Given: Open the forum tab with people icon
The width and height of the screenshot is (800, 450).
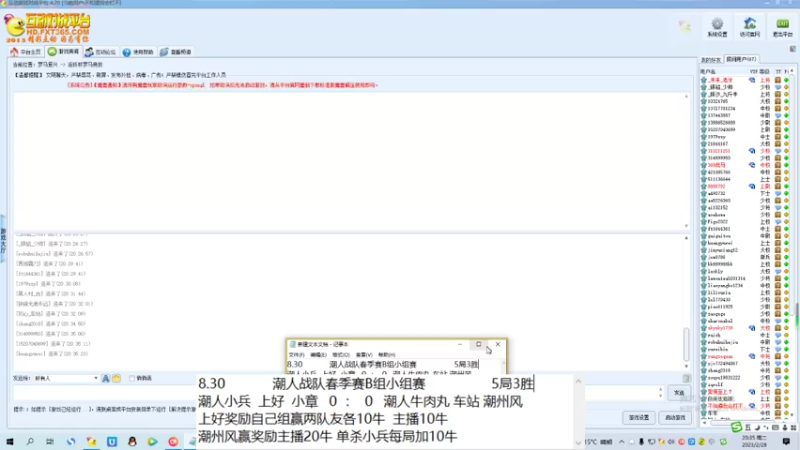Looking at the screenshot, I should (x=101, y=52).
